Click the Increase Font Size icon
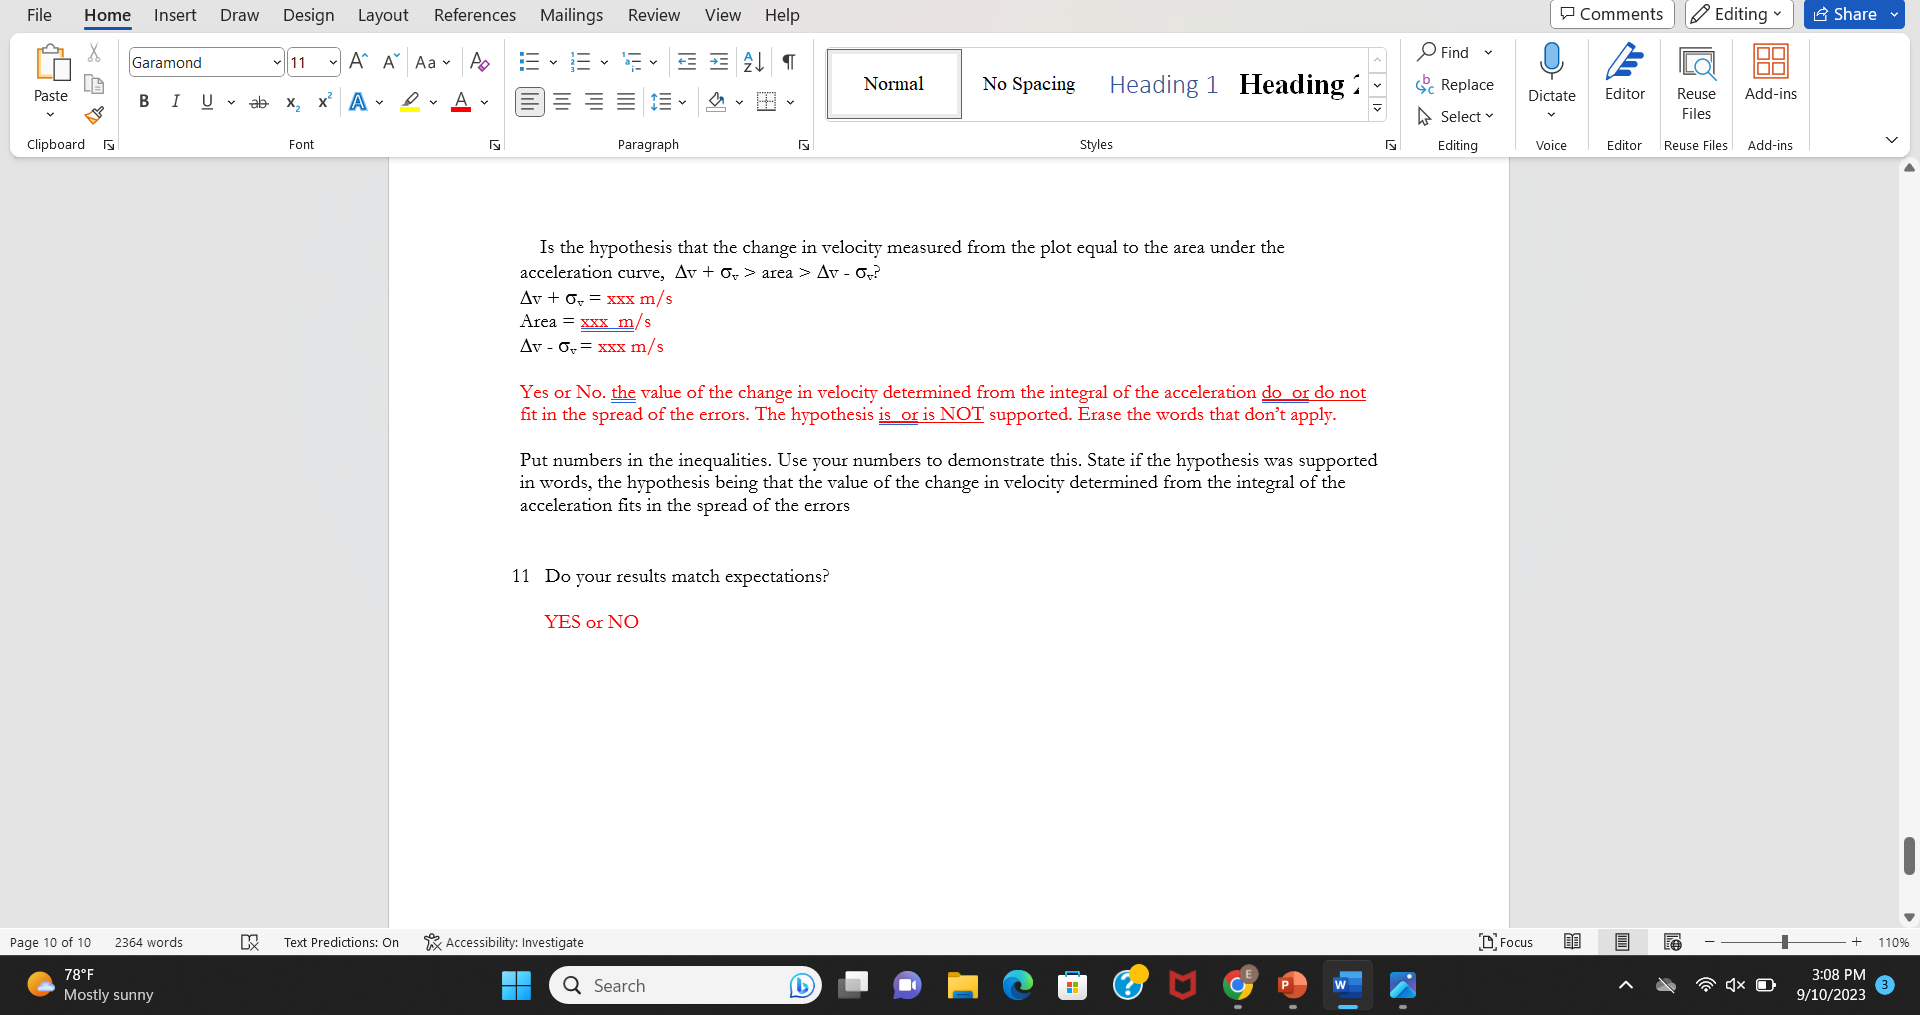The height and width of the screenshot is (1015, 1920). [x=358, y=62]
